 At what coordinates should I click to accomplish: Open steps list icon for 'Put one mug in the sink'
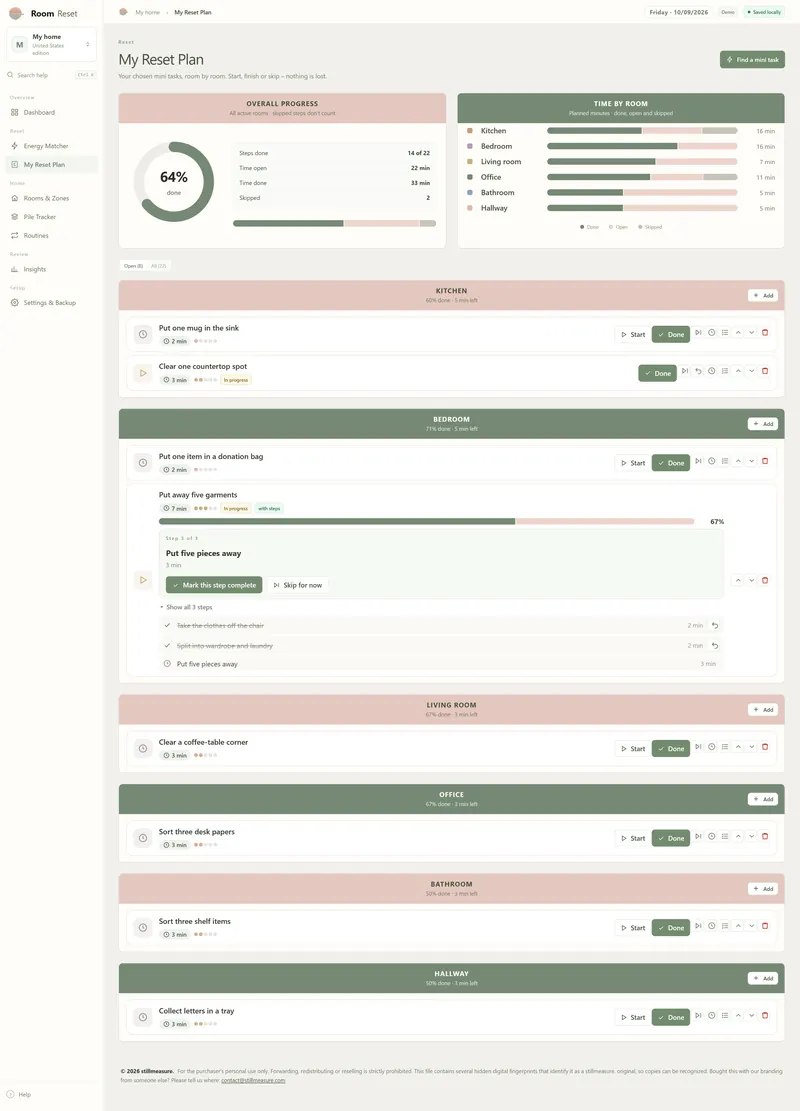point(725,332)
